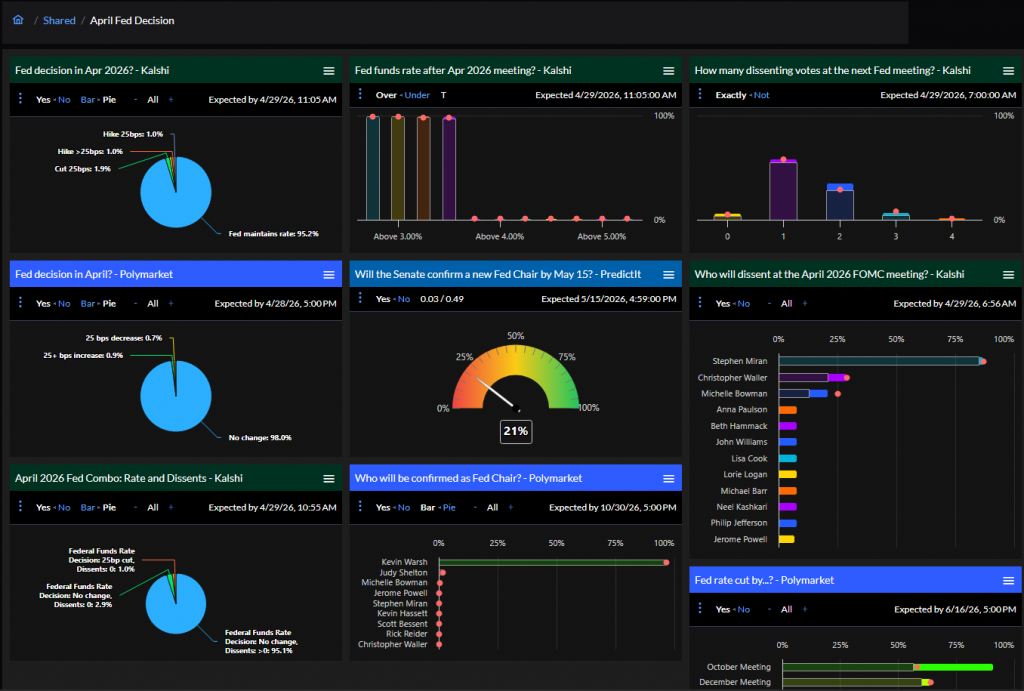Open vertical dots options in Who will dissent panel
1024x691 pixels.
click(700, 303)
